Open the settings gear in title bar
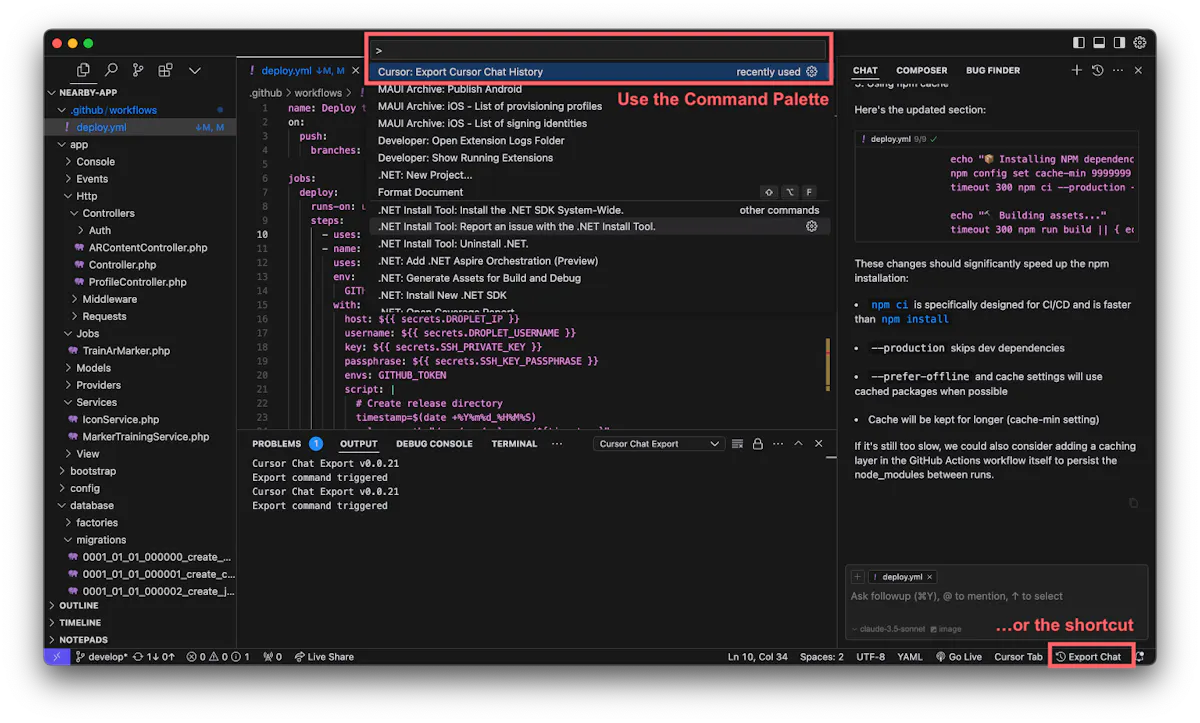The height and width of the screenshot is (723, 1200). pos(1139,43)
